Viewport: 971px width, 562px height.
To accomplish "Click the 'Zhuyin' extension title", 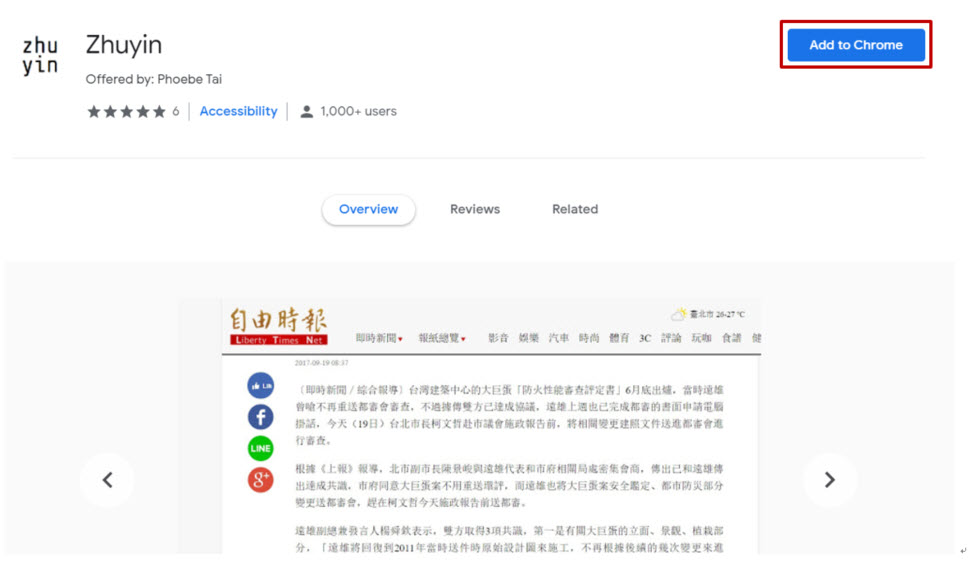I will click(124, 45).
